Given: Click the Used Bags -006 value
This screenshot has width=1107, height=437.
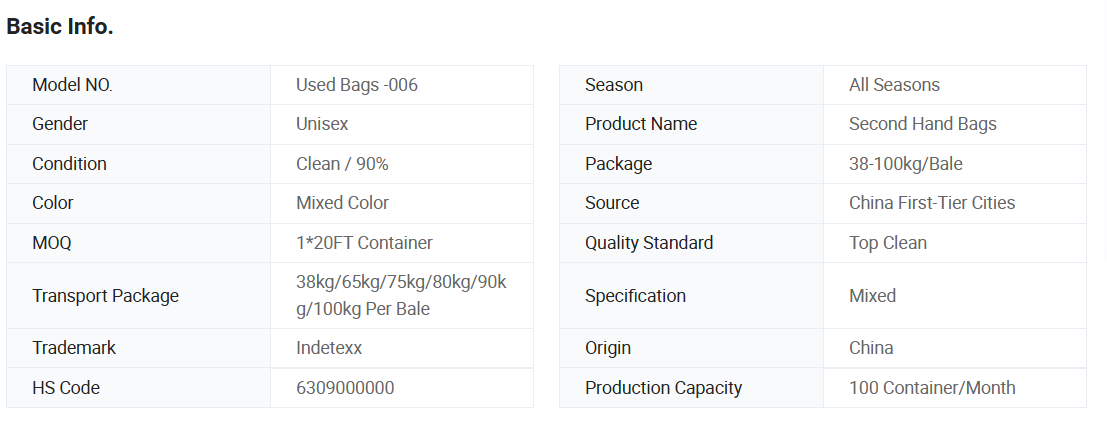Looking at the screenshot, I should click(x=357, y=85).
